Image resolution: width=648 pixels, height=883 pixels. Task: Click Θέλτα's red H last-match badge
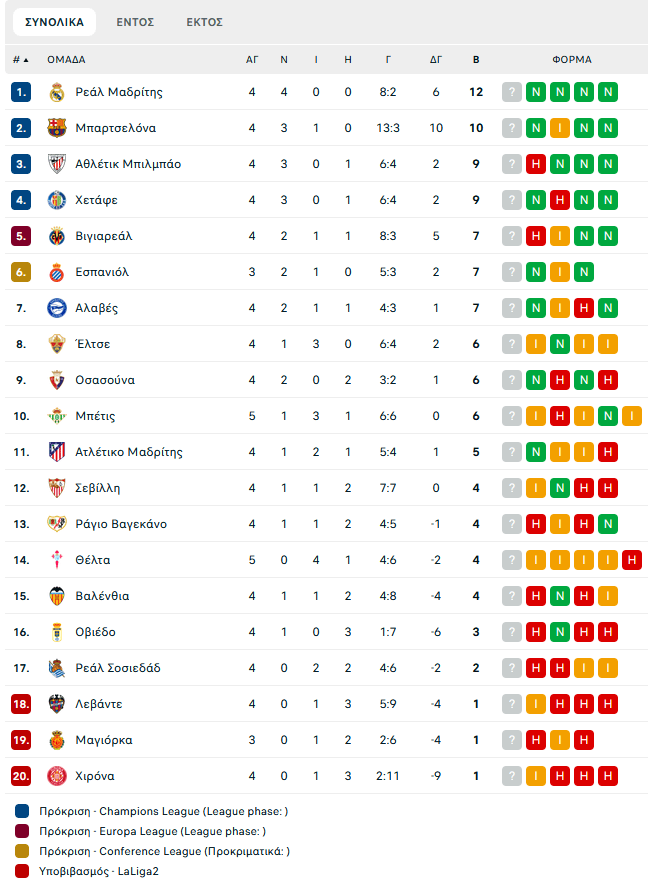[x=631, y=560]
